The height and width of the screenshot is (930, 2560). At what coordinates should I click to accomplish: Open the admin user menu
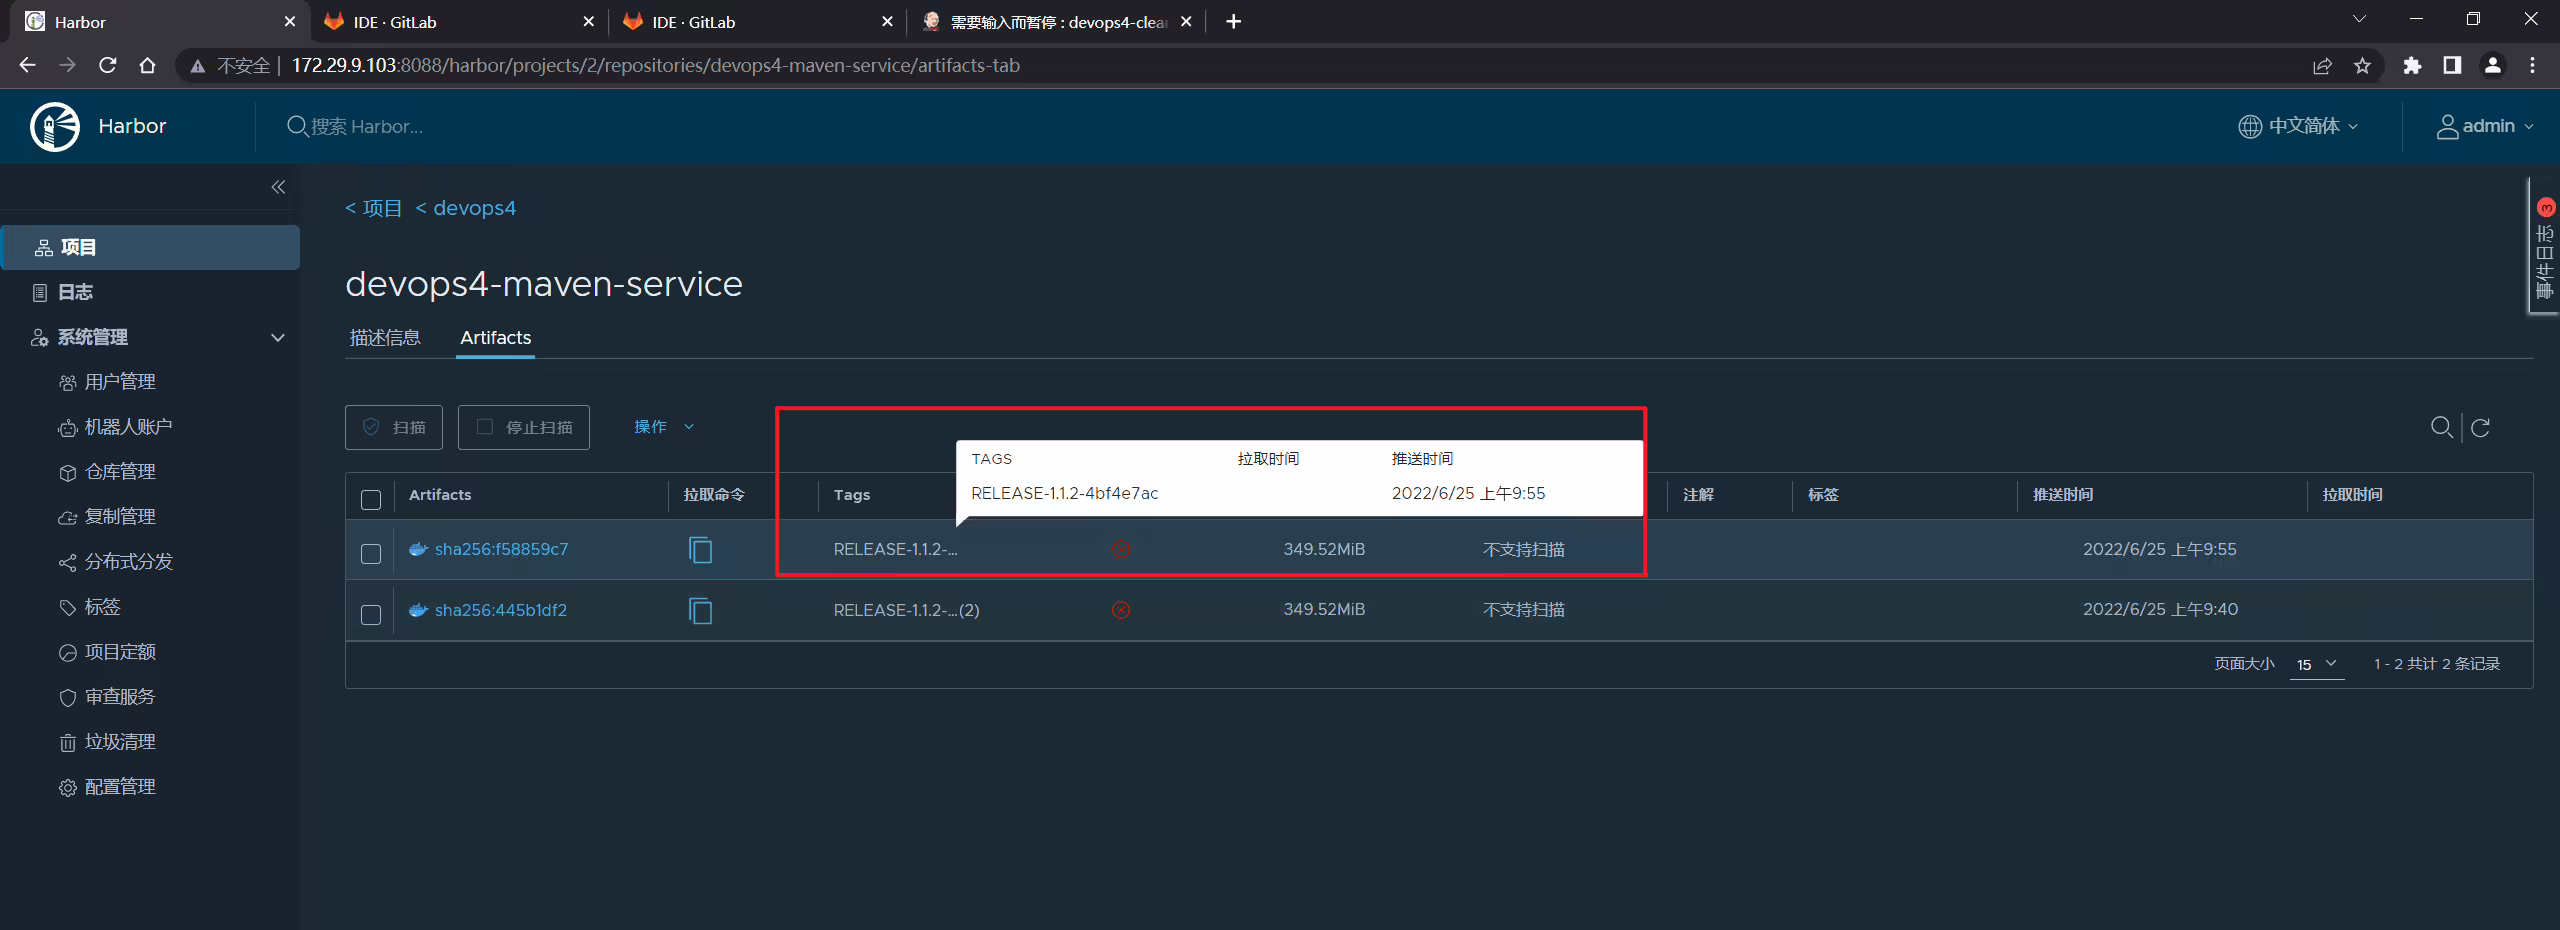click(2485, 126)
